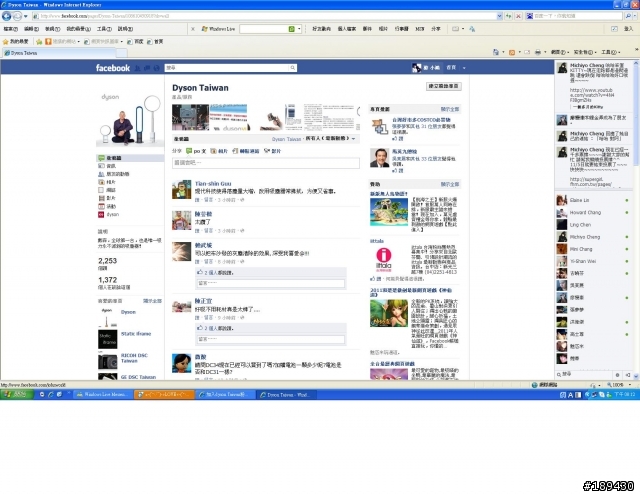The width and height of the screenshot is (640, 494).
Task: Click the IE command bar Home icon
Action: 496,52
